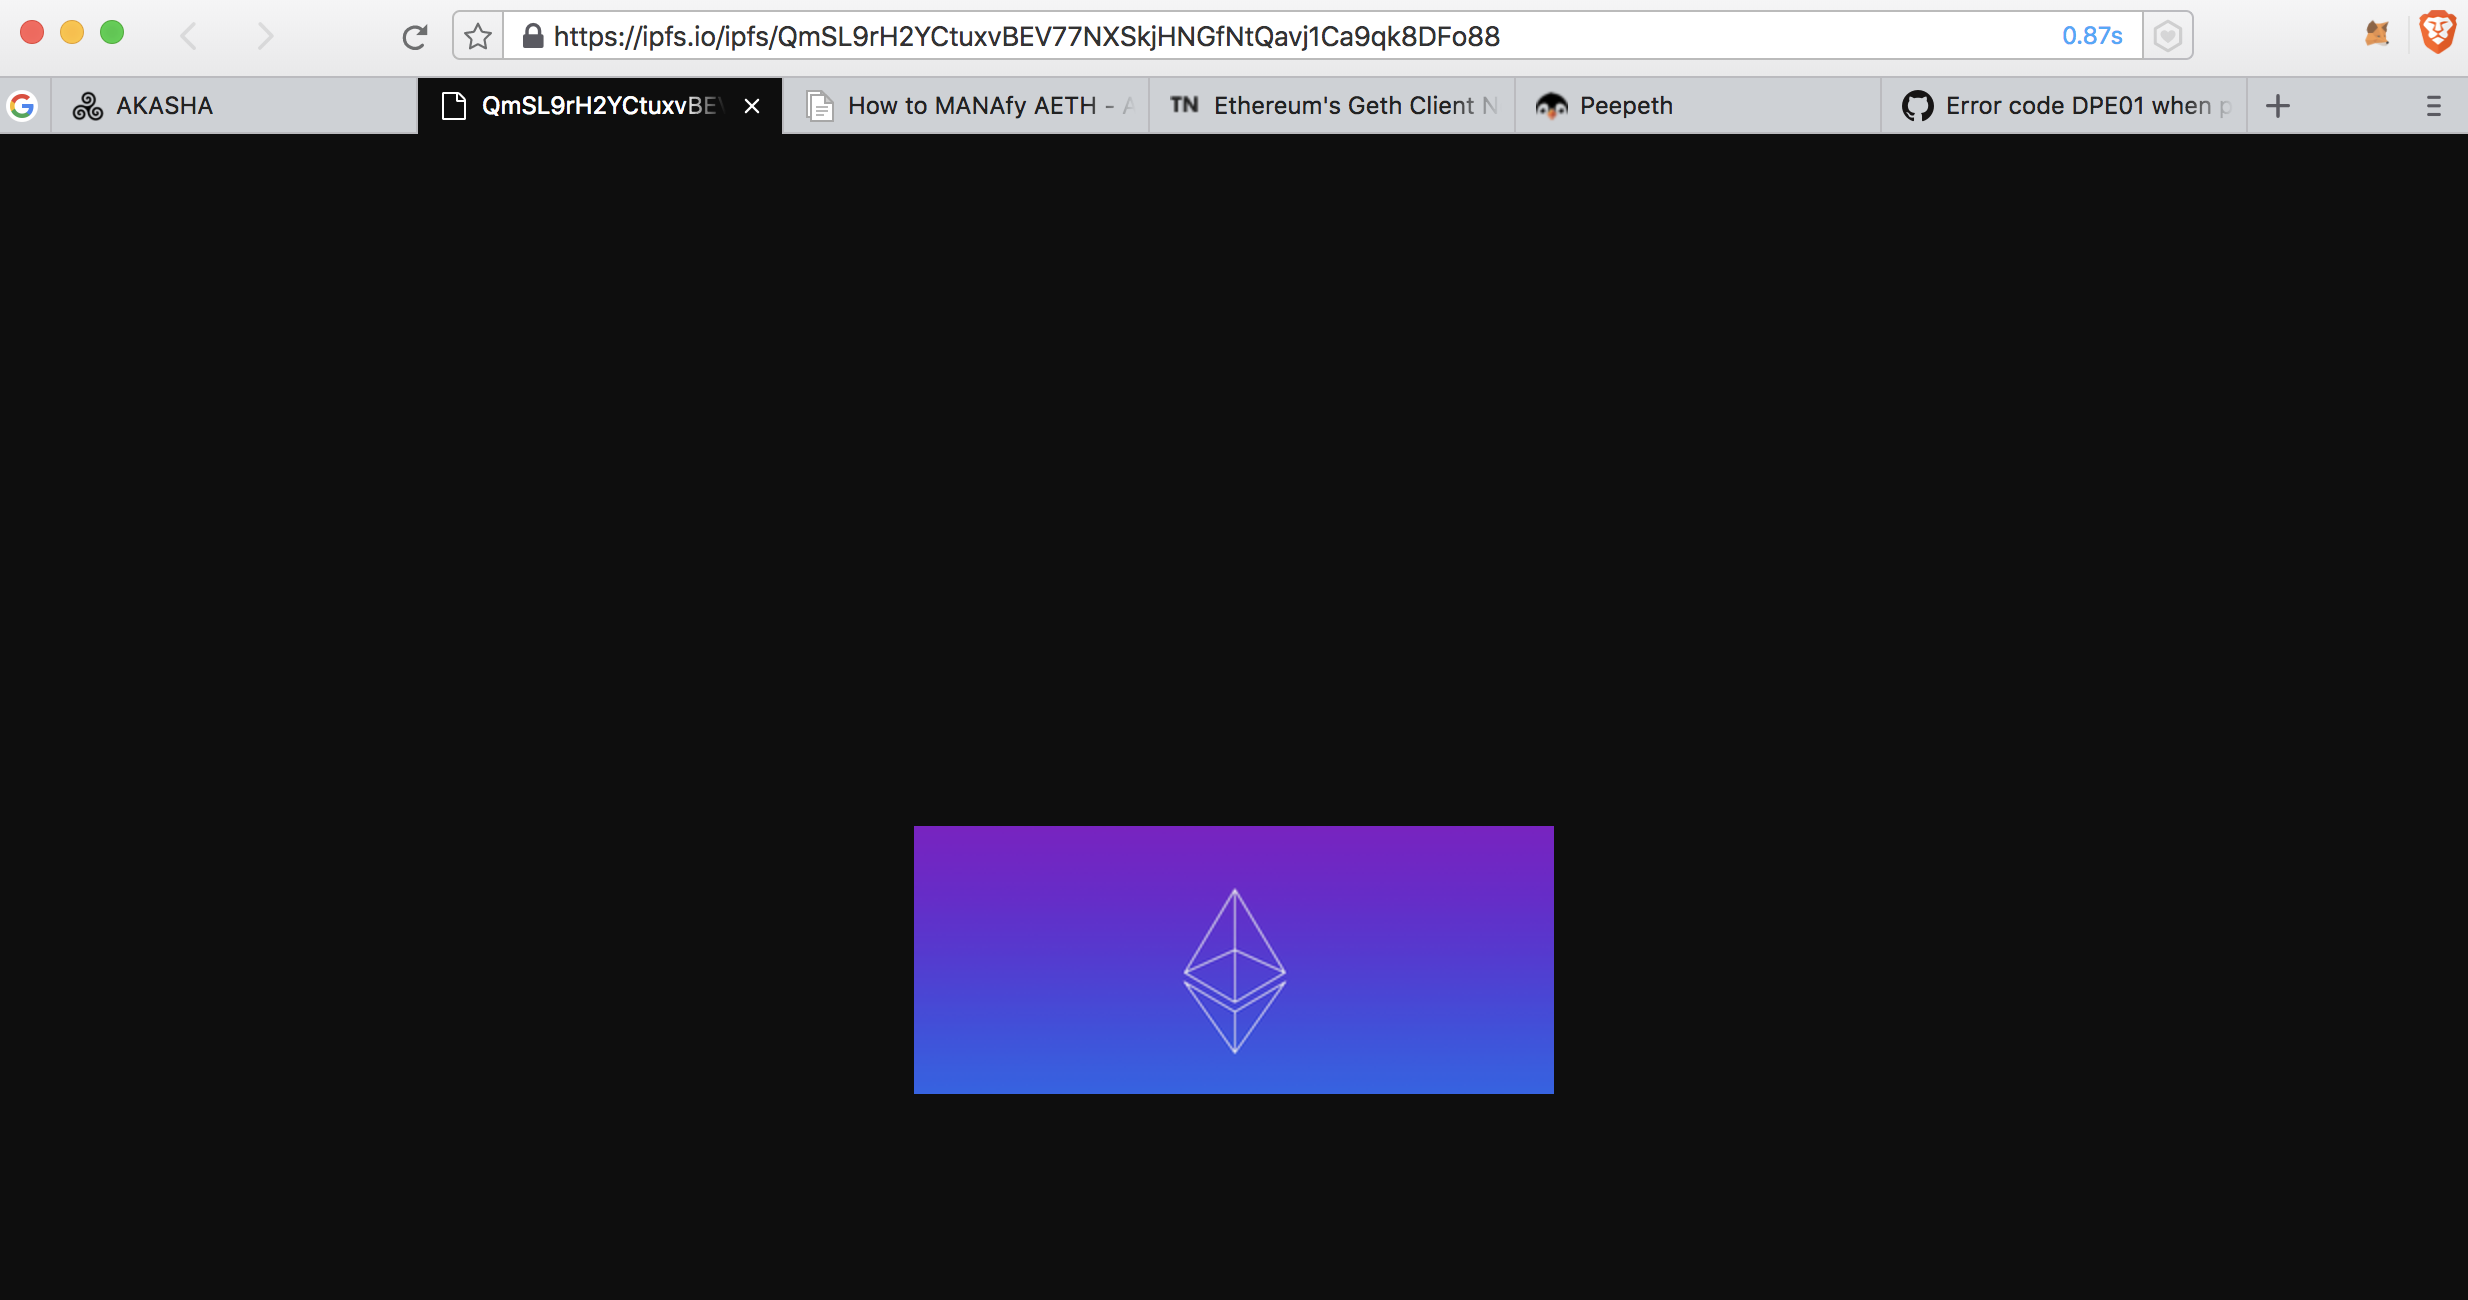Click the ipfs.io URL in address bar
The width and height of the screenshot is (2468, 1300).
1027,37
